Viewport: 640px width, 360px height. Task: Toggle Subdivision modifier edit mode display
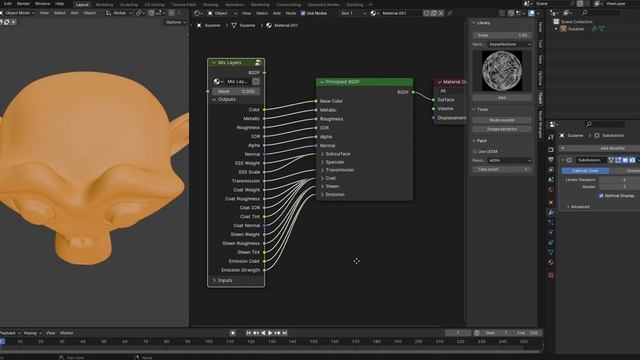click(x=618, y=160)
